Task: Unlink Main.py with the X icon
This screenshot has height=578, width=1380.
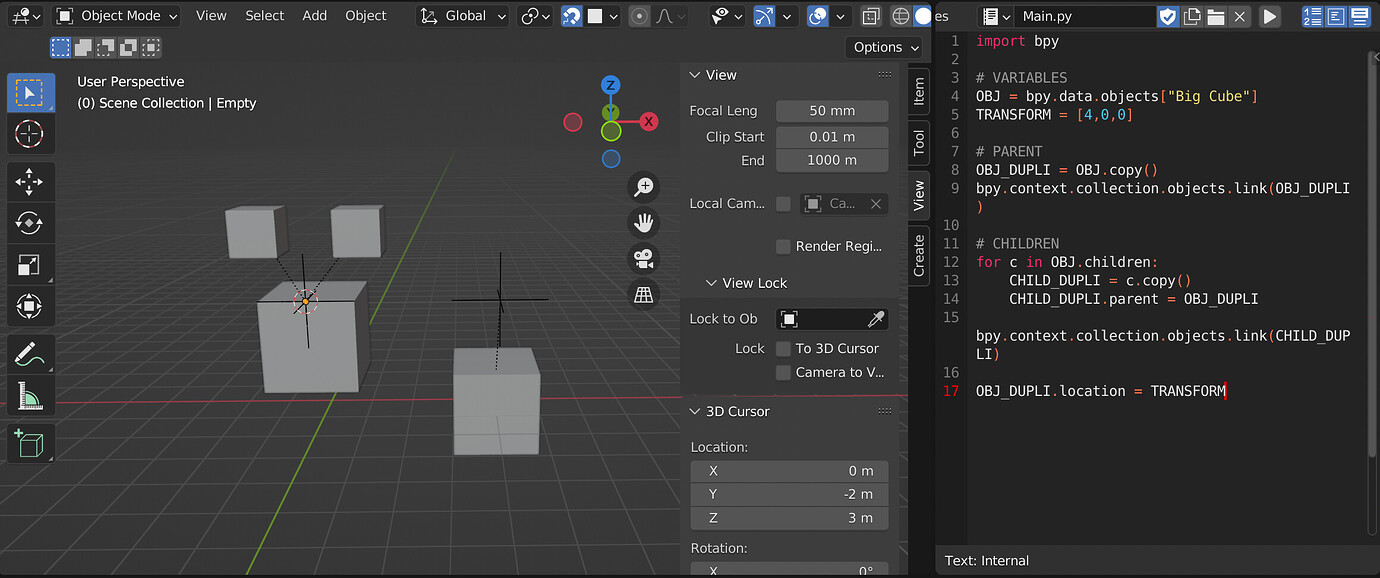Action: click(x=1240, y=16)
